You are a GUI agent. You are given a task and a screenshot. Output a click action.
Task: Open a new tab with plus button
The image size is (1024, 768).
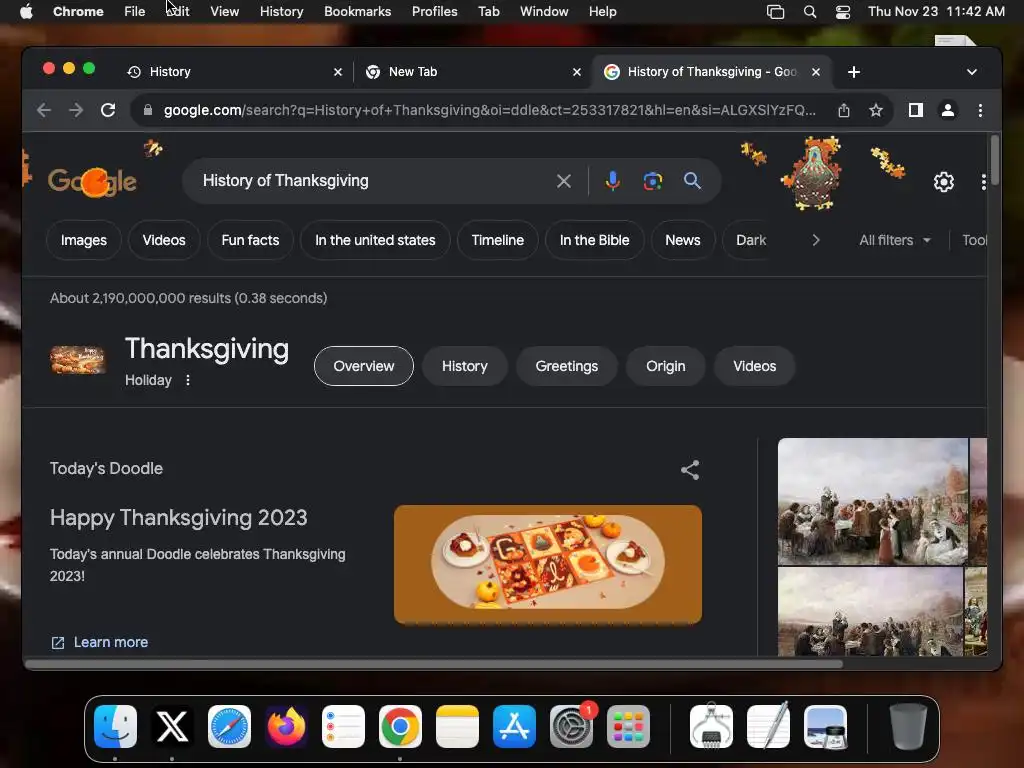[x=854, y=72]
